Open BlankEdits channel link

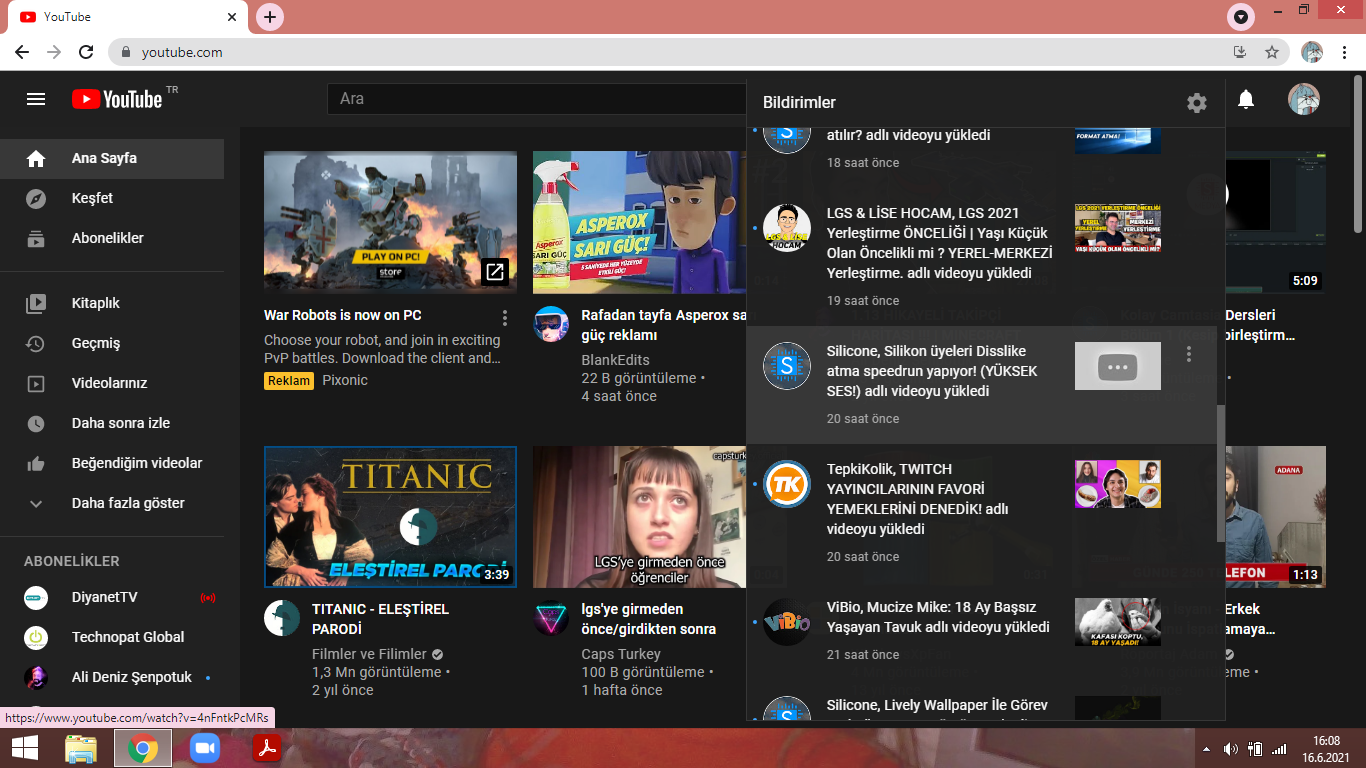pos(615,360)
